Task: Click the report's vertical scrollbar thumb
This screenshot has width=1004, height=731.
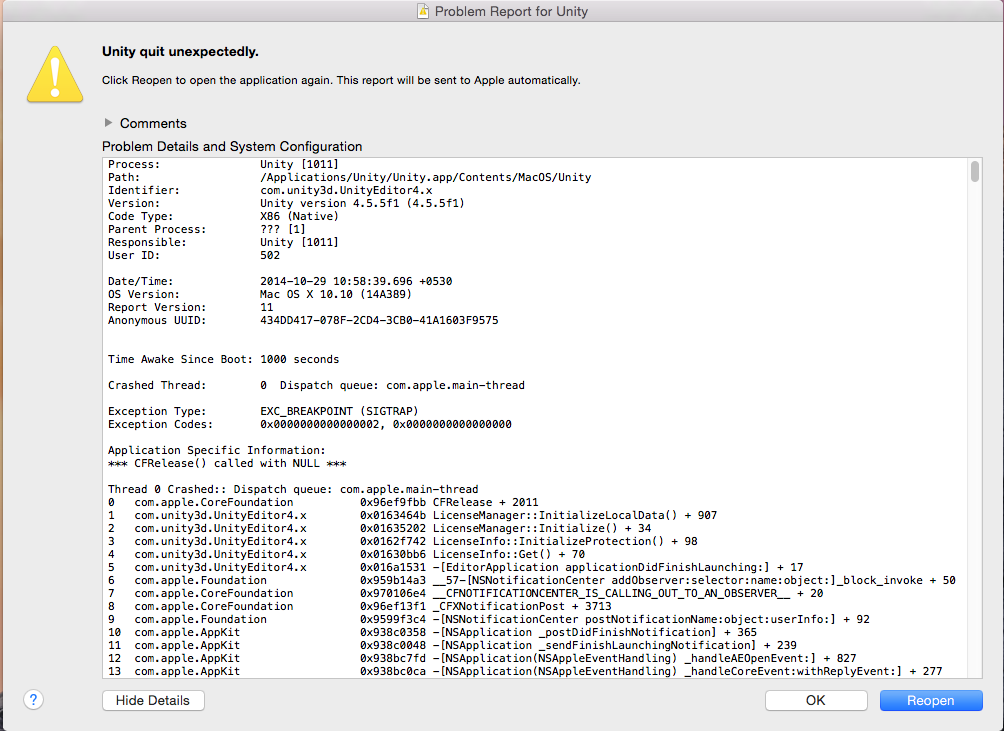Action: (974, 173)
